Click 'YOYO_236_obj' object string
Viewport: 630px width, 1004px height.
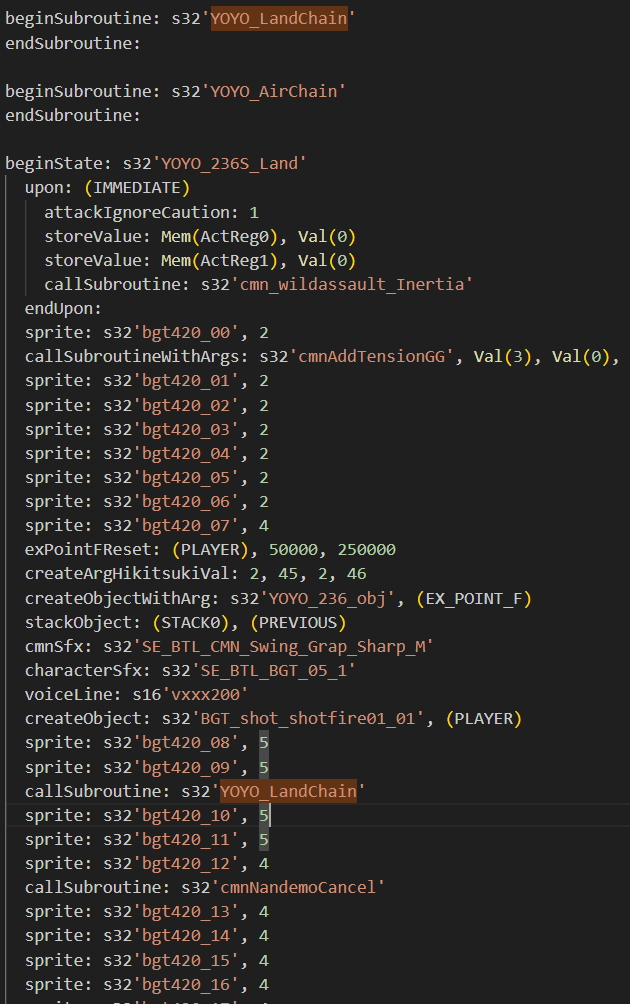(x=327, y=599)
